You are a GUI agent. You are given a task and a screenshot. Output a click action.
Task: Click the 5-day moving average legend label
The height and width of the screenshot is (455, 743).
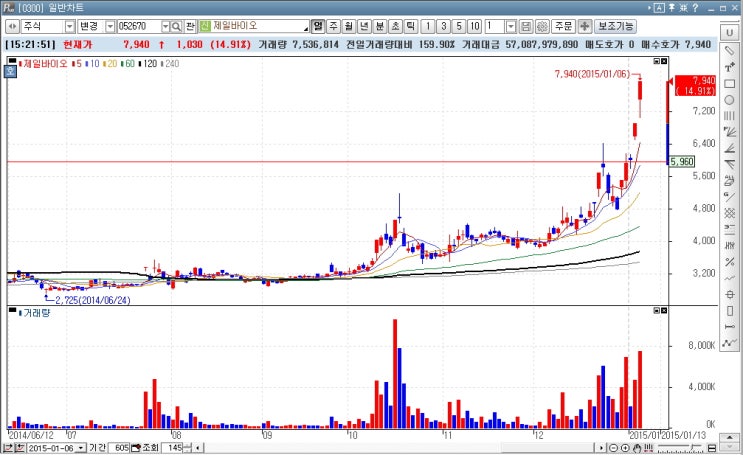77,64
